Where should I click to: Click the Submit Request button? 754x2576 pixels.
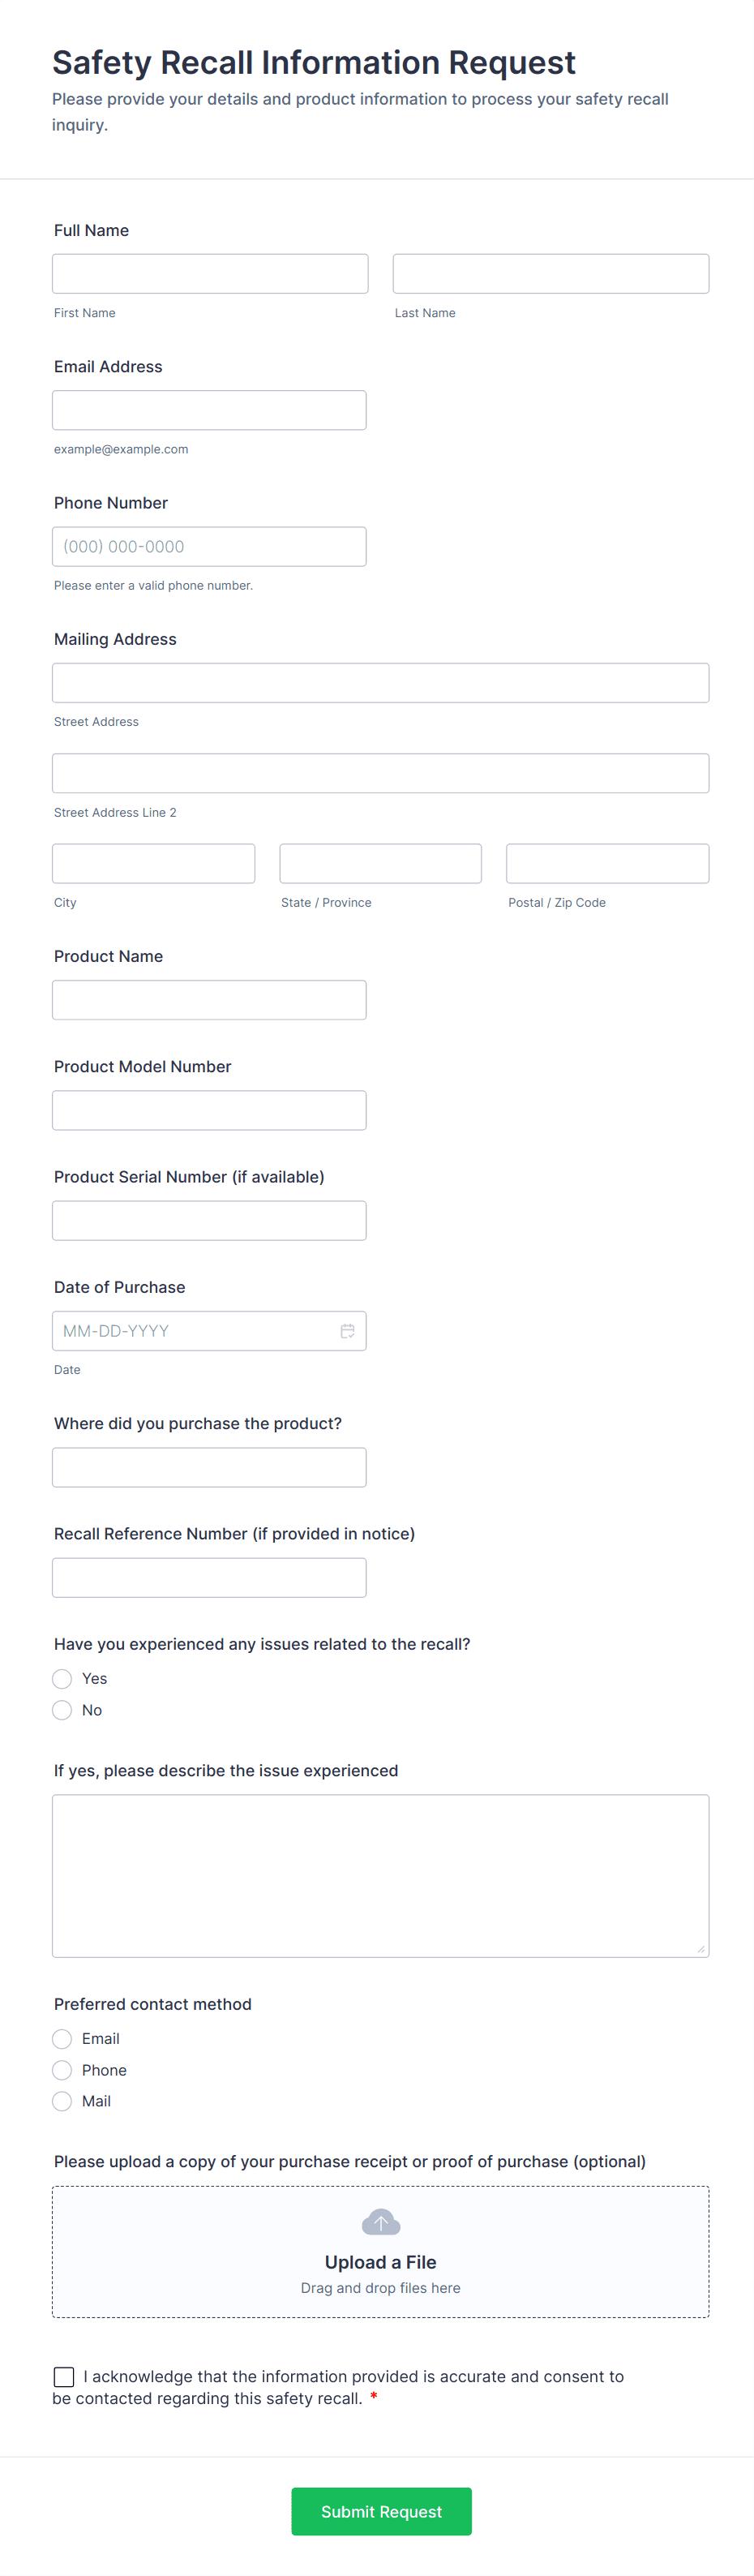tap(380, 2511)
